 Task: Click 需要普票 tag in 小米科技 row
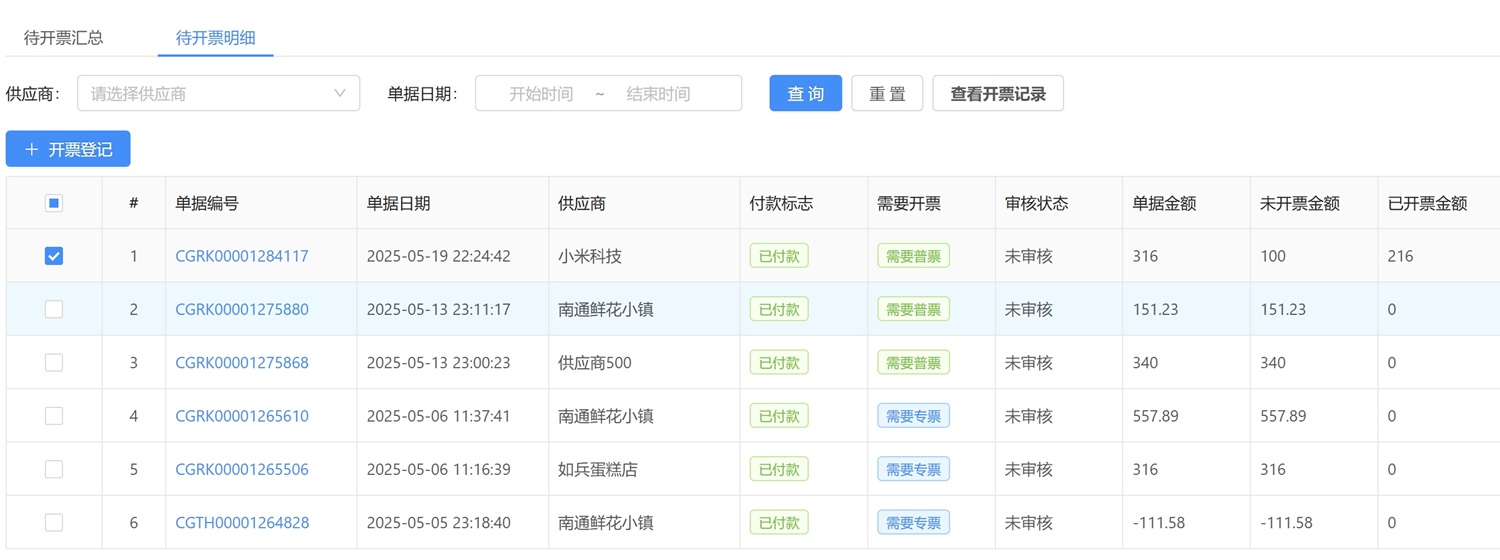913,256
